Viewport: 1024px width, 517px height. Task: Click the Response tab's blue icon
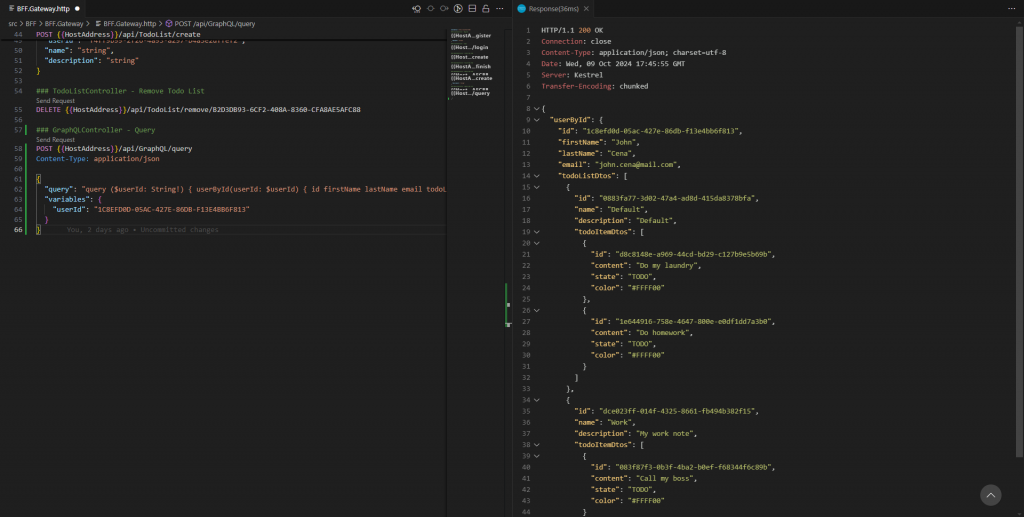click(521, 8)
